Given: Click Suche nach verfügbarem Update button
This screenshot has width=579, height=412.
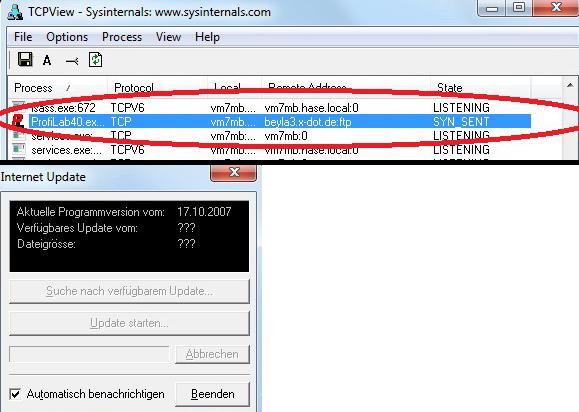Looking at the screenshot, I should 129,291.
